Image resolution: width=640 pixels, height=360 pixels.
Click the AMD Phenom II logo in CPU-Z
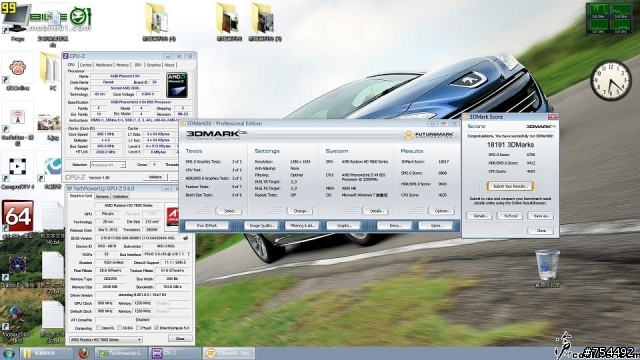pos(177,84)
